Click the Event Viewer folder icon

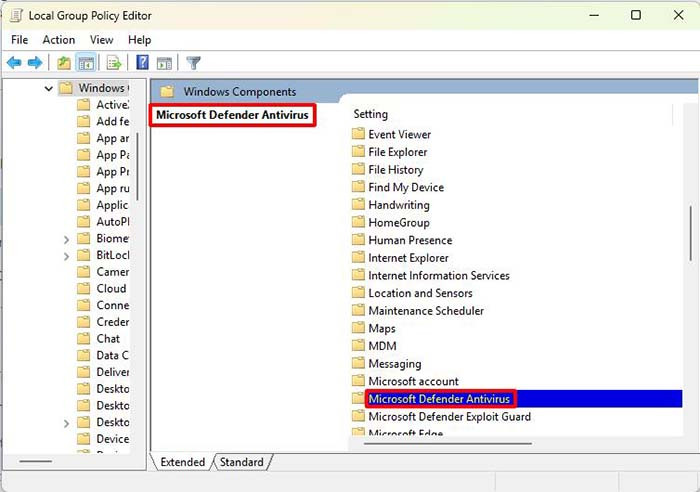pos(358,134)
